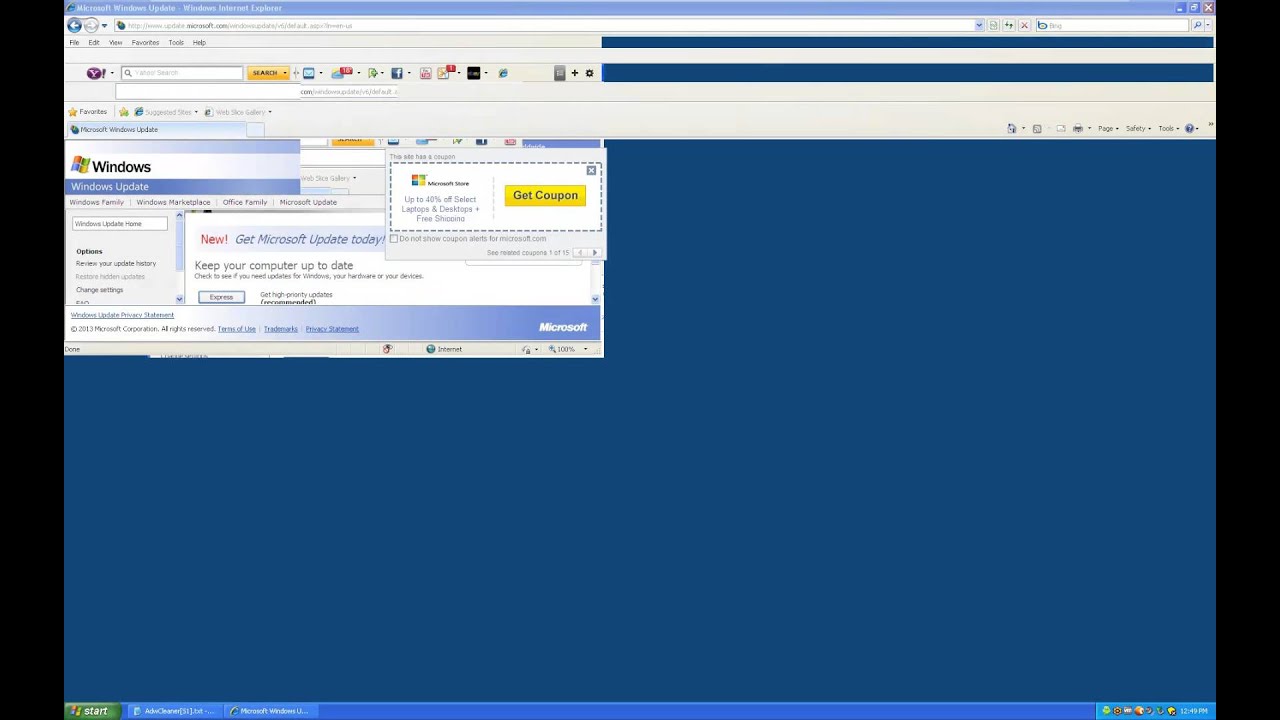Open the Yahoo toolbar mail icon
This screenshot has width=1280, height=720.
pos(309,73)
